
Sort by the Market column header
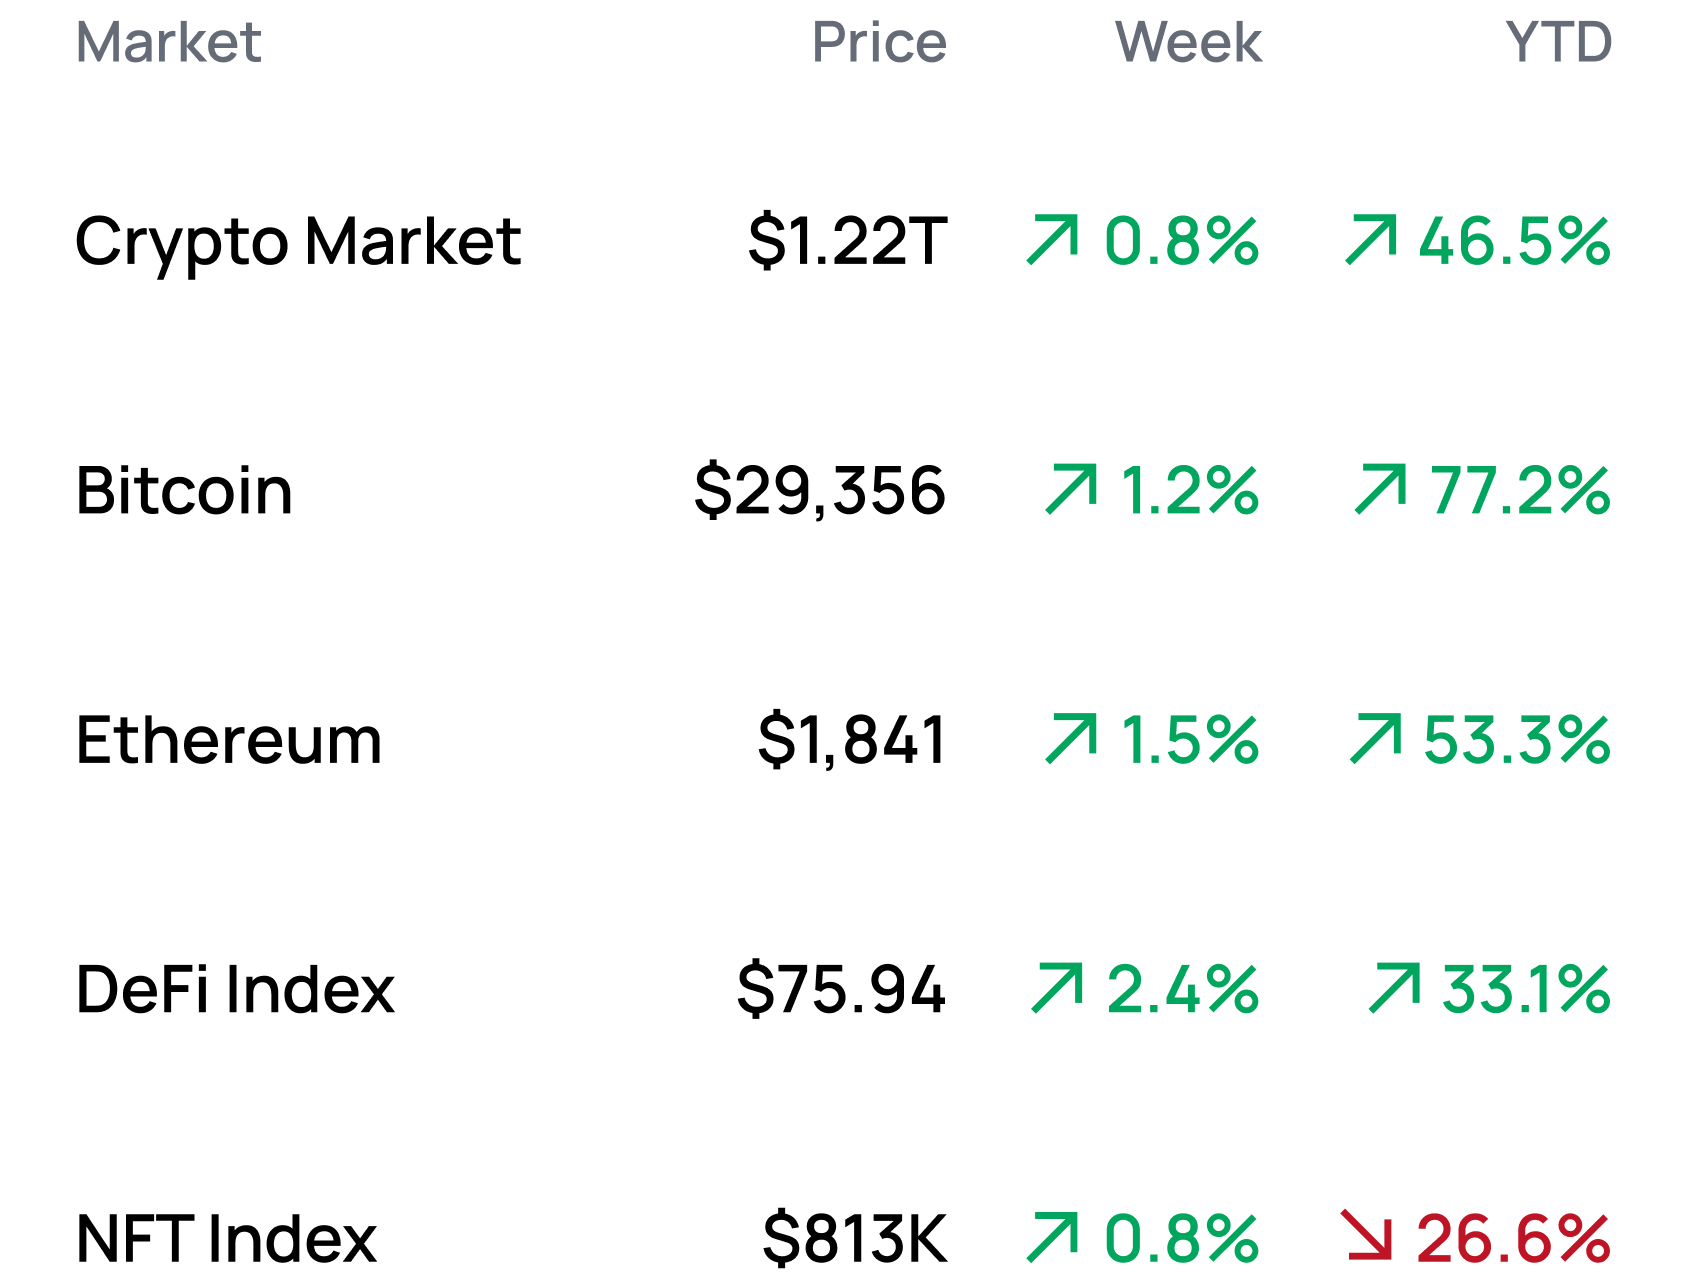coord(168,43)
